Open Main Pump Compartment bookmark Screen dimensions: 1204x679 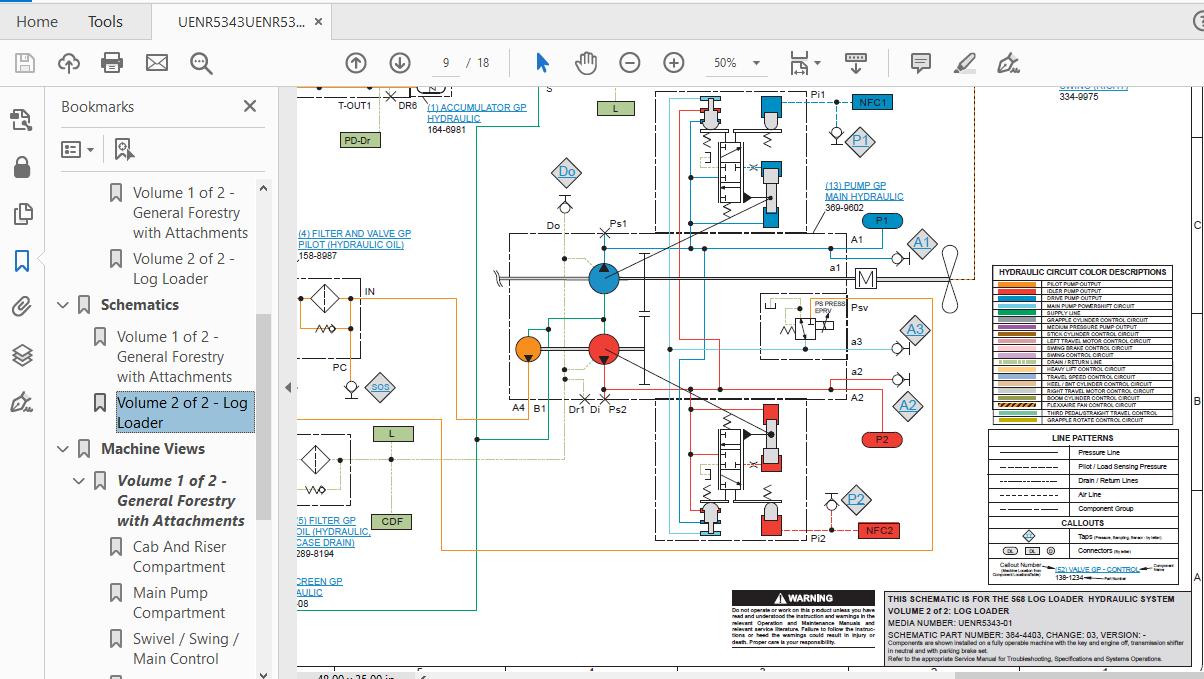coord(180,603)
